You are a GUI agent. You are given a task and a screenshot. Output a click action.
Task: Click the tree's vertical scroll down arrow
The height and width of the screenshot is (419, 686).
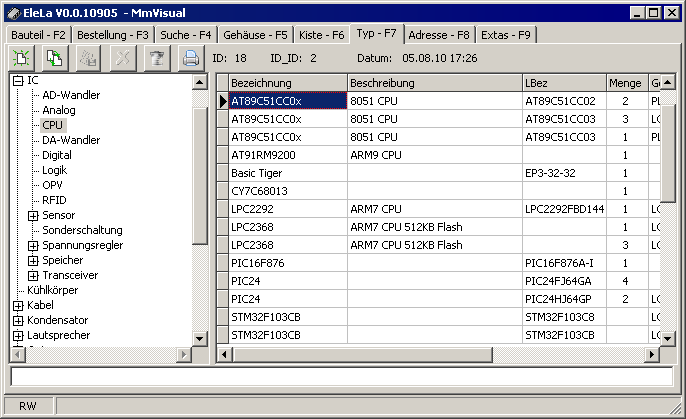200,338
